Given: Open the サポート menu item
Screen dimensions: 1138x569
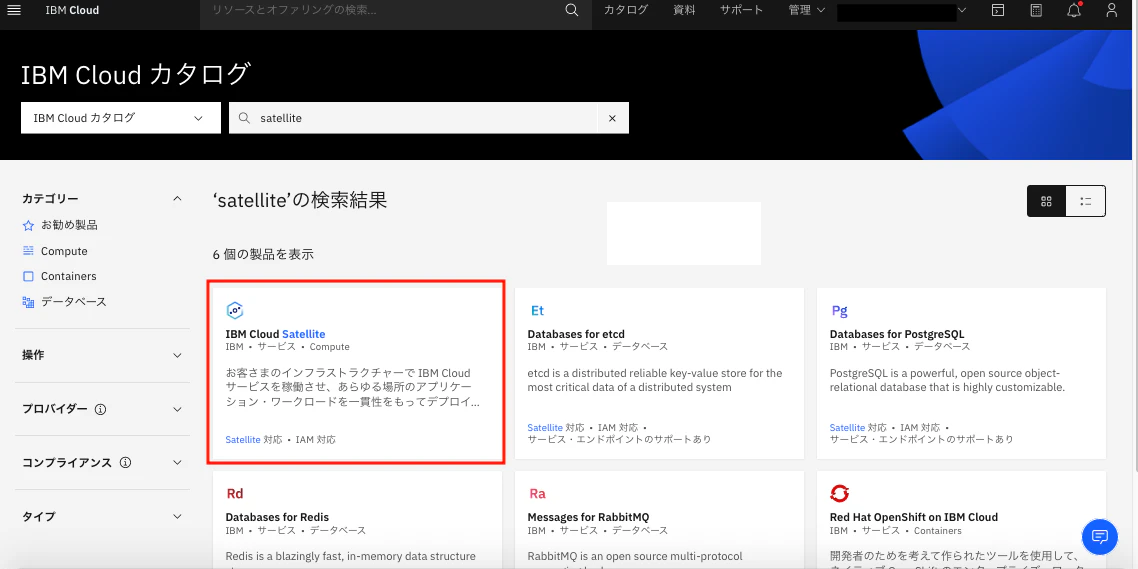Looking at the screenshot, I should (x=742, y=10).
